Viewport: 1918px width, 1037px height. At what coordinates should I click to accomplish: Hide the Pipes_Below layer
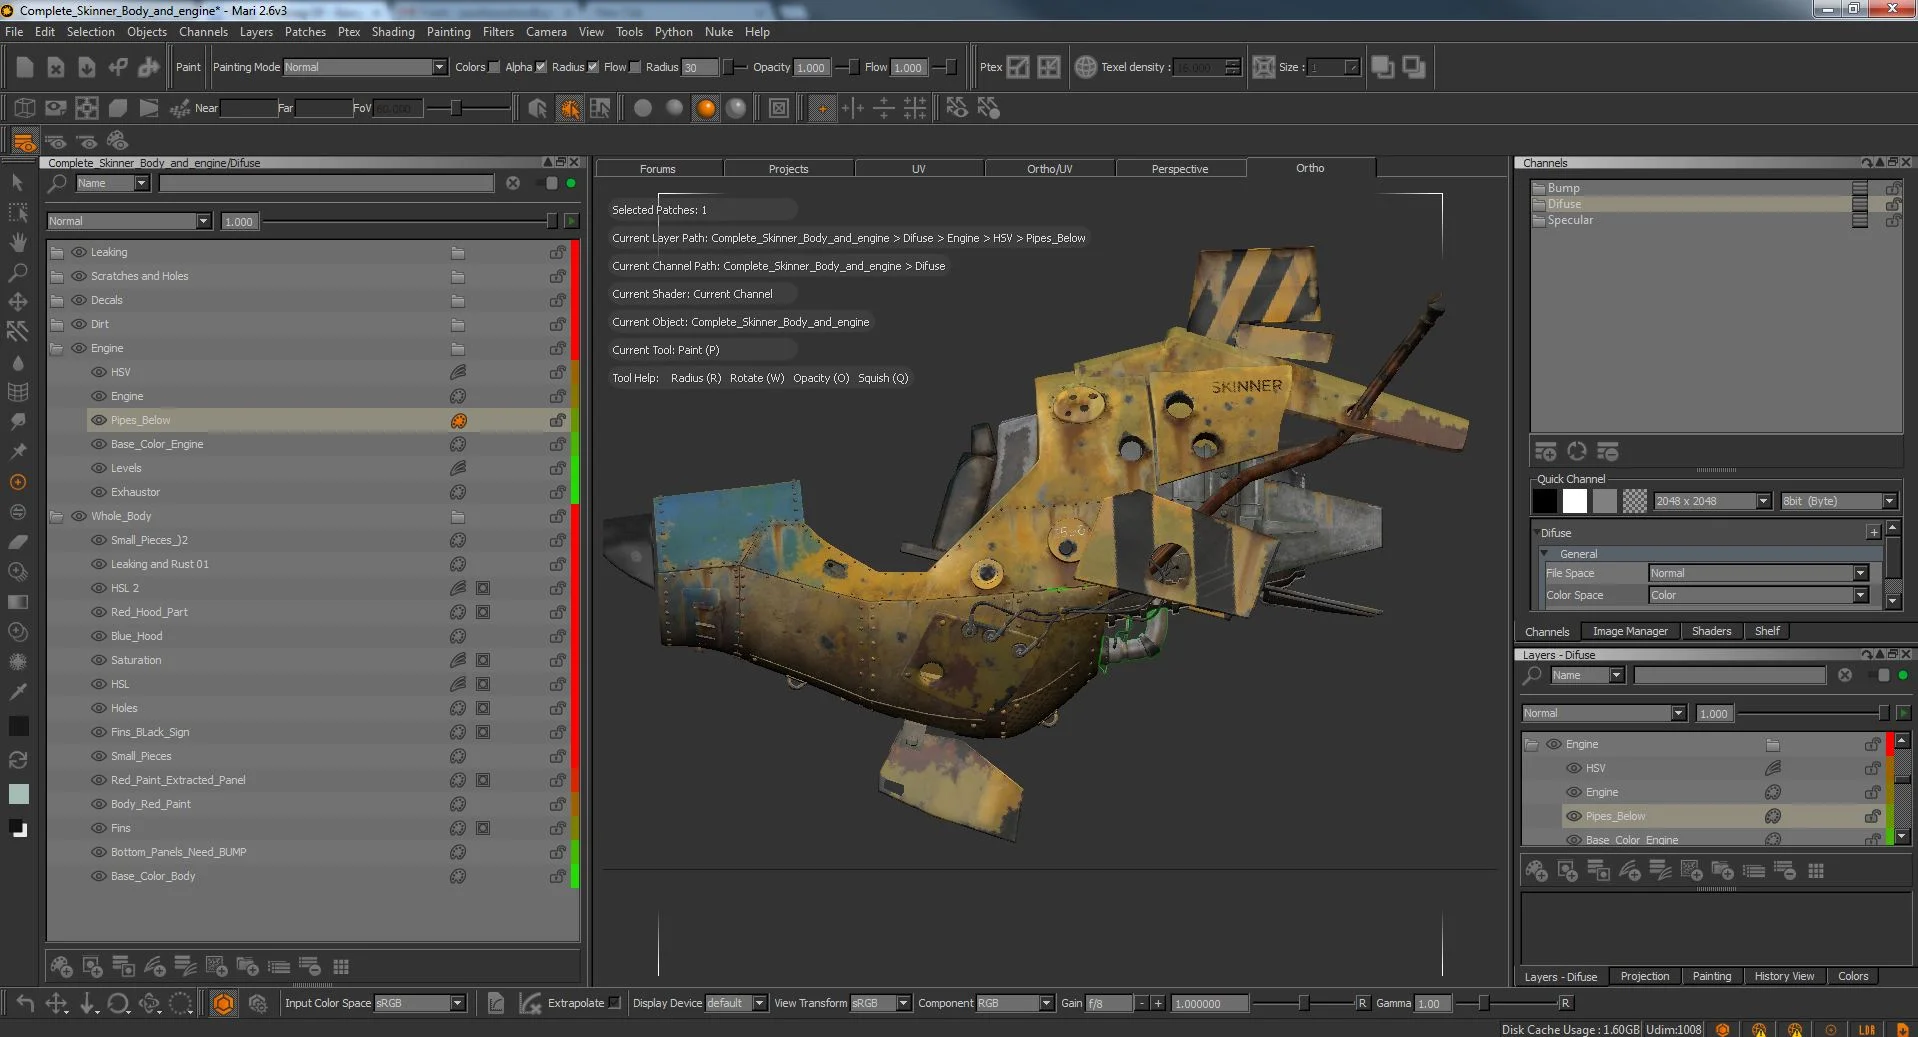(x=99, y=420)
